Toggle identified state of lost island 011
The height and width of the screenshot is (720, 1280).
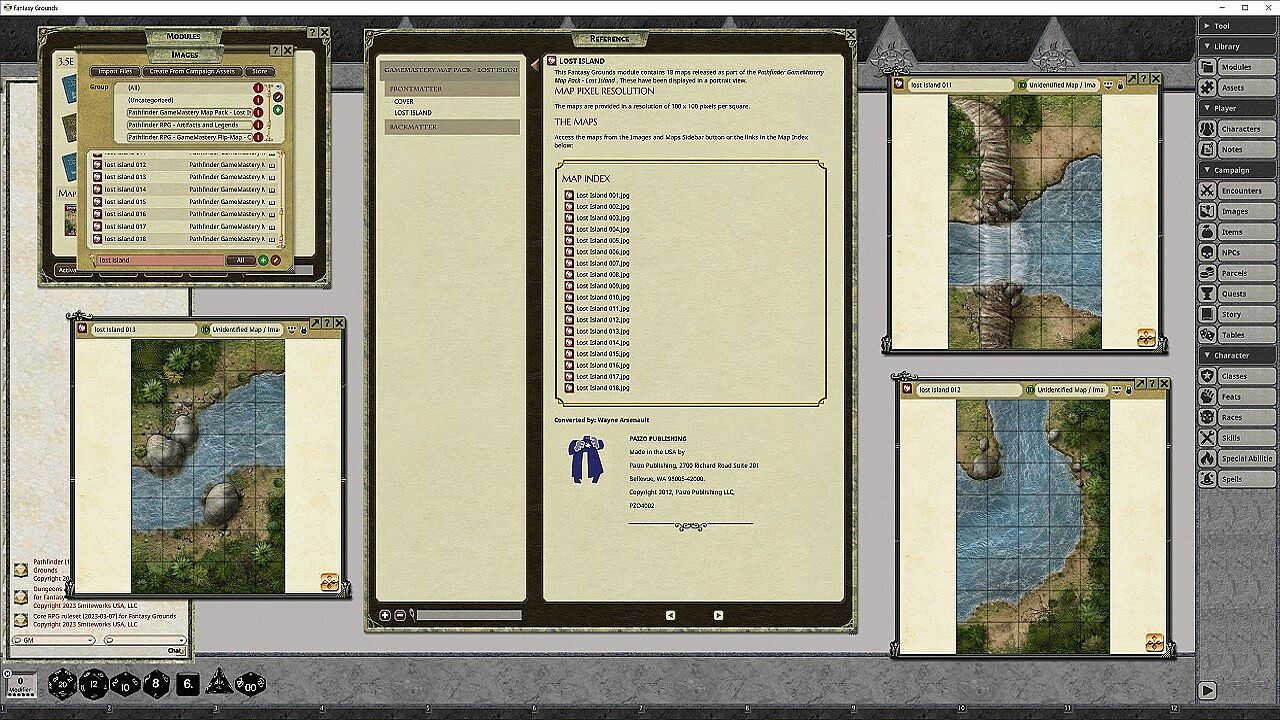(1022, 86)
